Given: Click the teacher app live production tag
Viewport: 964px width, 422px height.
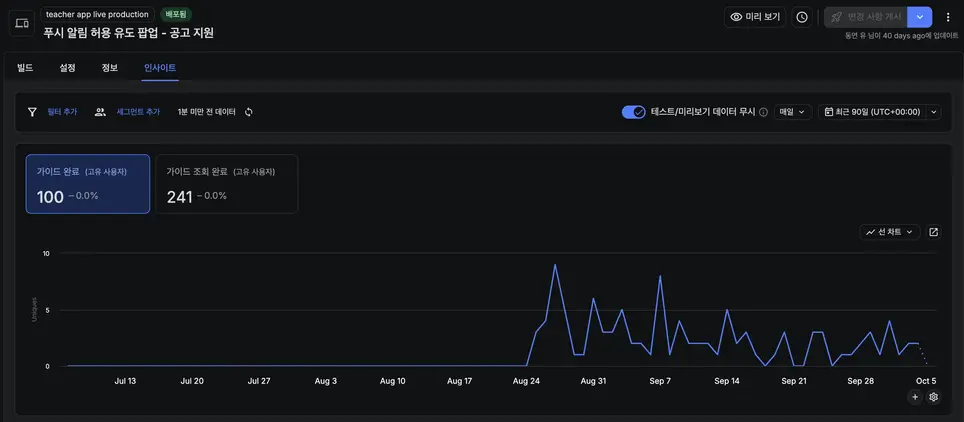Looking at the screenshot, I should point(97,14).
